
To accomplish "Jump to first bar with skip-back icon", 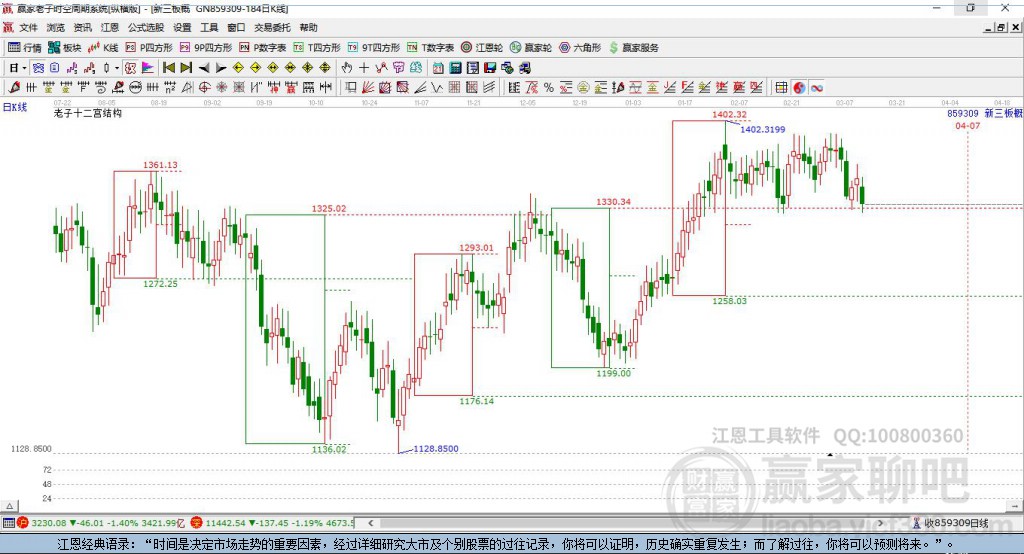I will point(168,68).
